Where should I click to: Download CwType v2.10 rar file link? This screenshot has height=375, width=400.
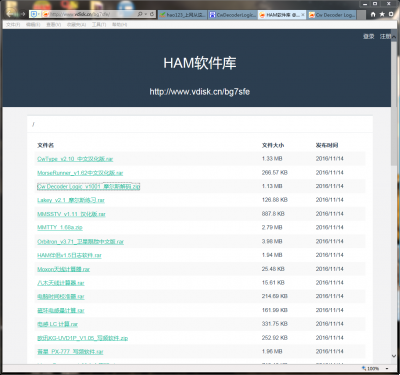click(x=75, y=159)
